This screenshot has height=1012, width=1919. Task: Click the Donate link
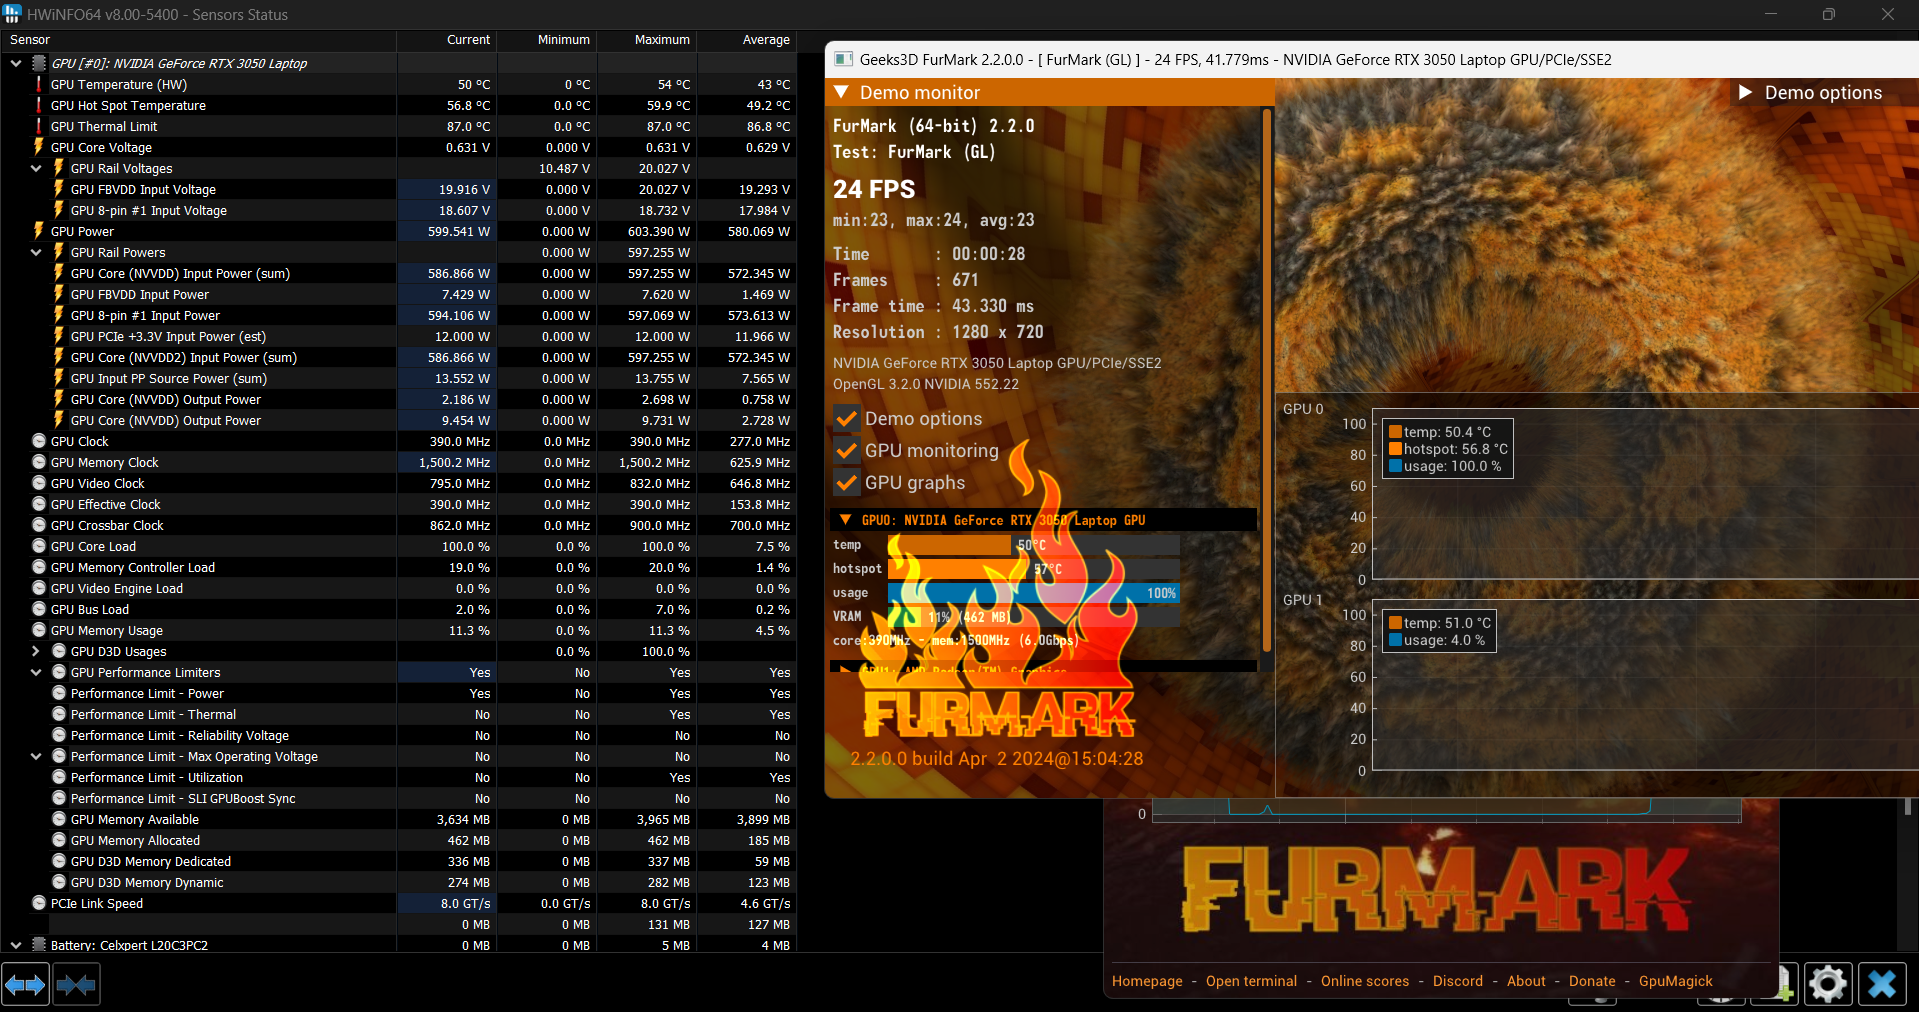tap(1592, 981)
